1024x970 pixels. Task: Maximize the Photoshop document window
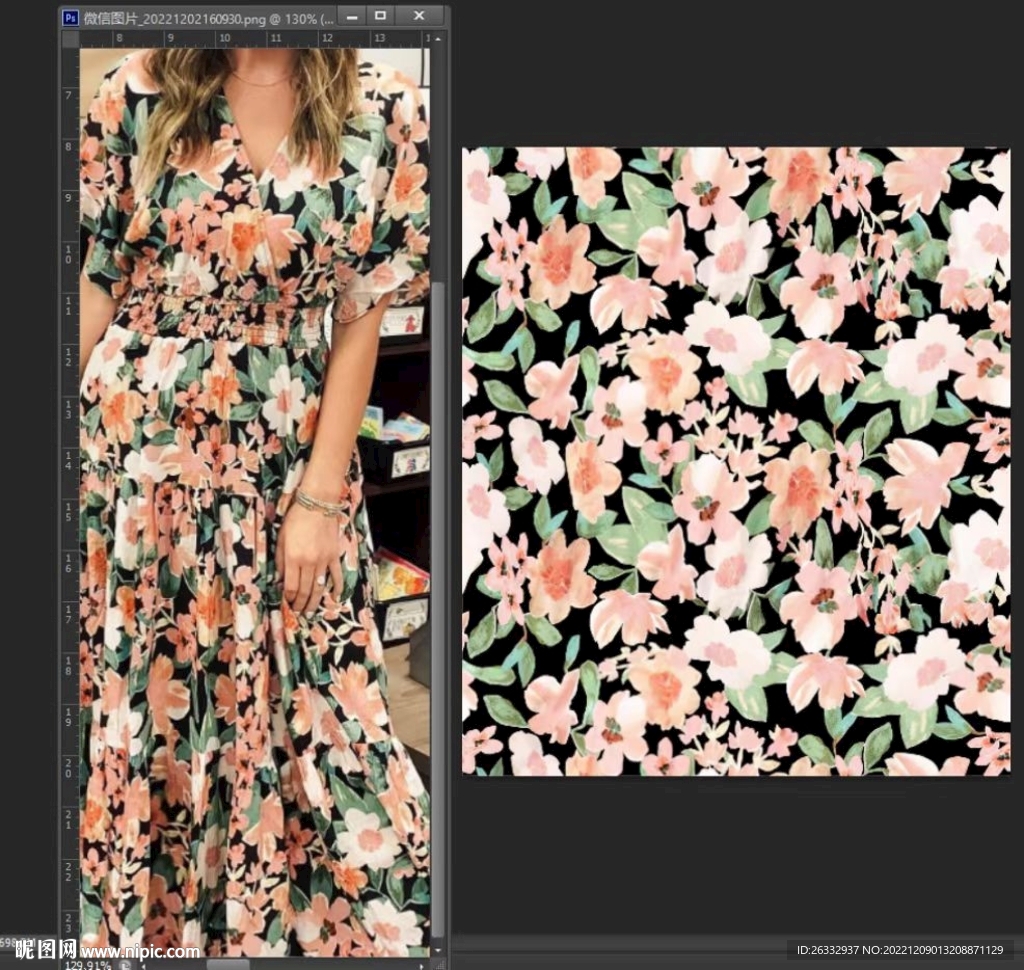380,16
